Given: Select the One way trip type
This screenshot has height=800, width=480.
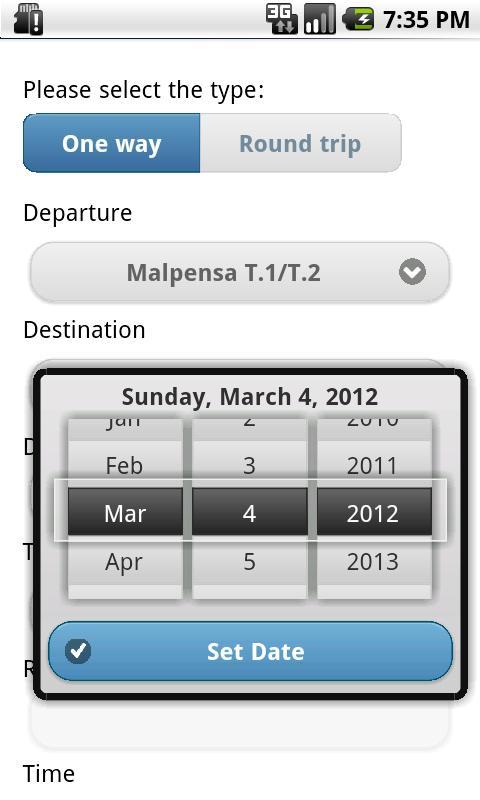Looking at the screenshot, I should click(112, 143).
